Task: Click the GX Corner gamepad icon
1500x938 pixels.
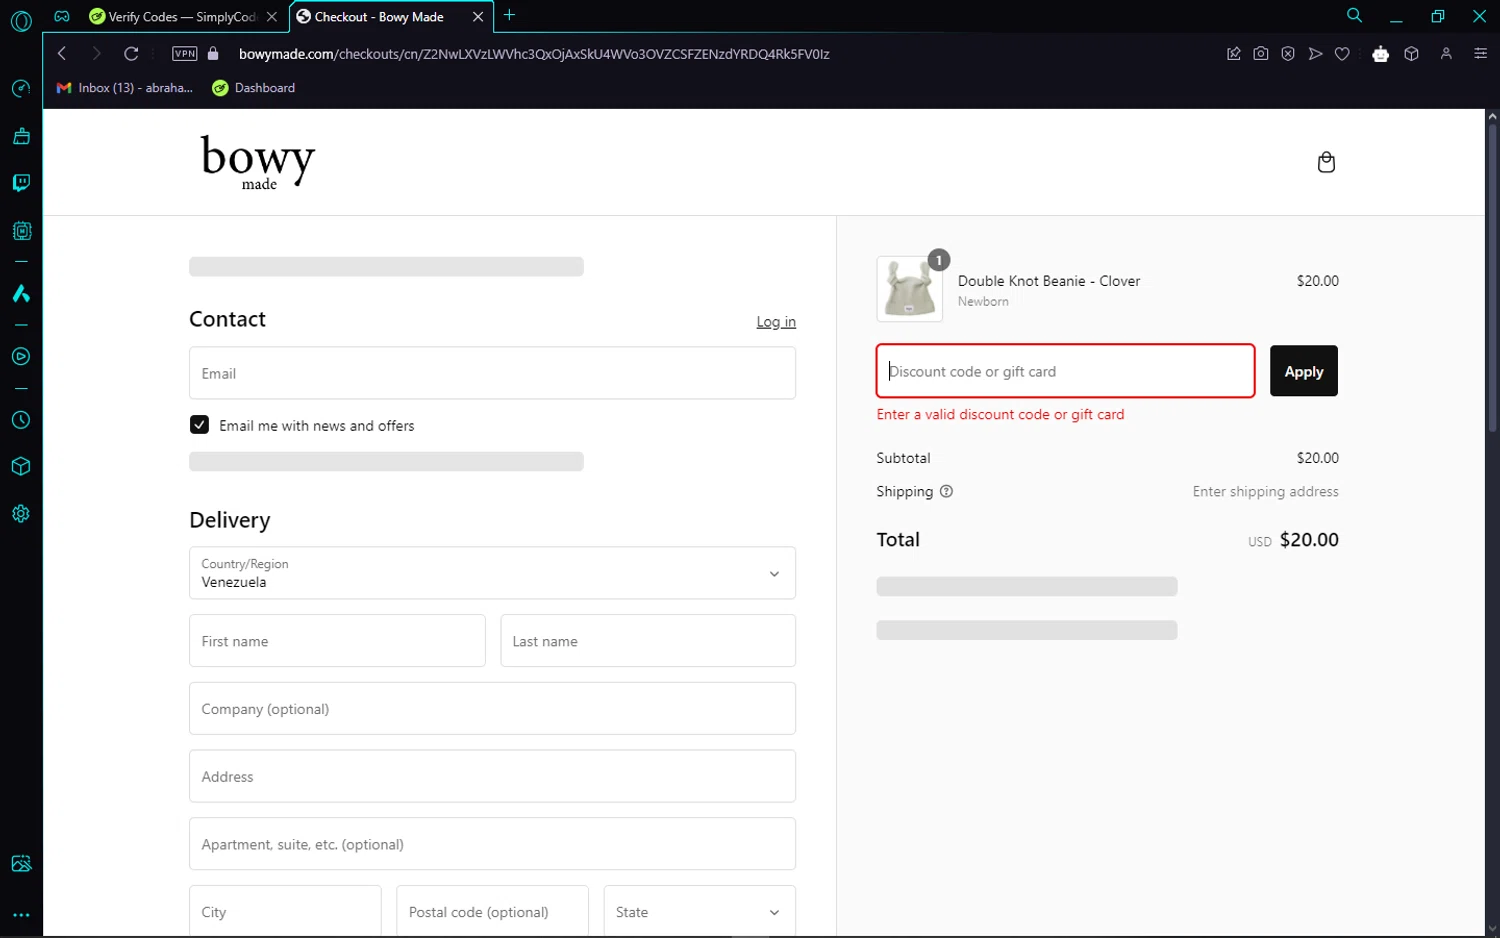Action: [62, 16]
